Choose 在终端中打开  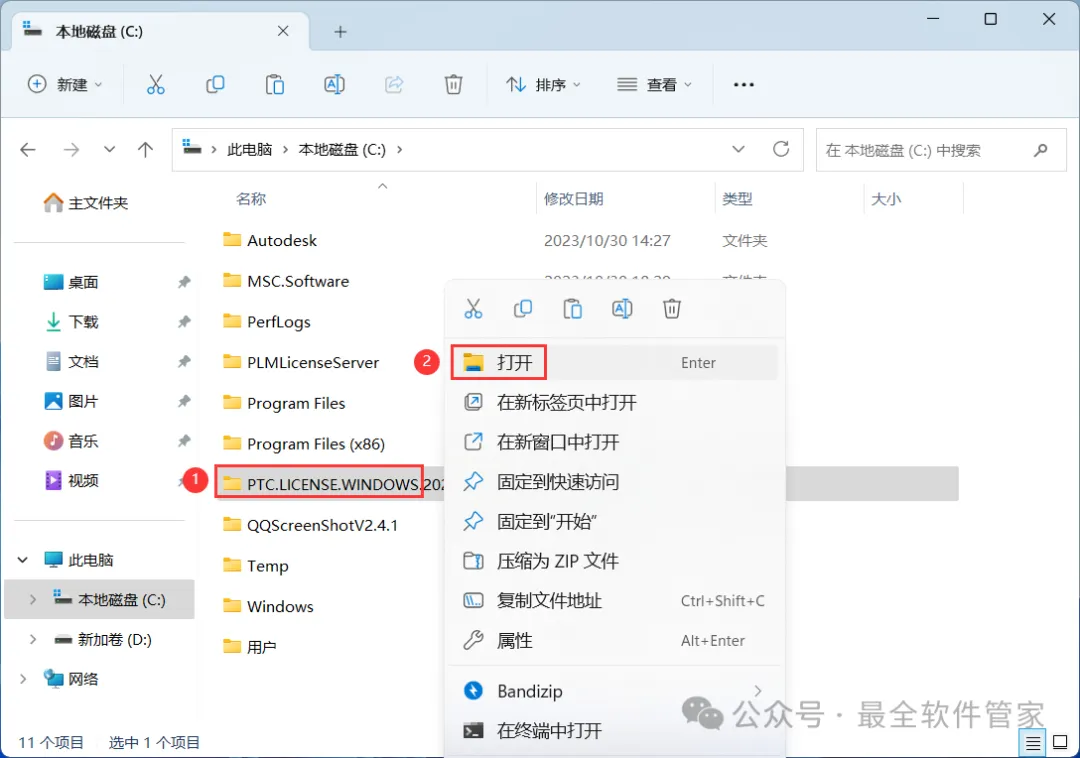(614, 730)
